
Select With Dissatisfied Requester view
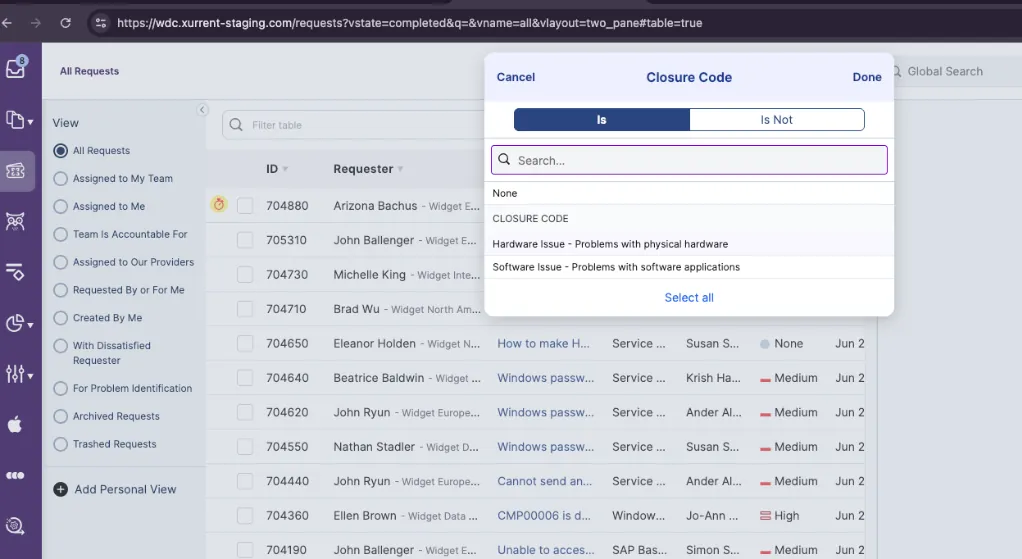(x=61, y=346)
